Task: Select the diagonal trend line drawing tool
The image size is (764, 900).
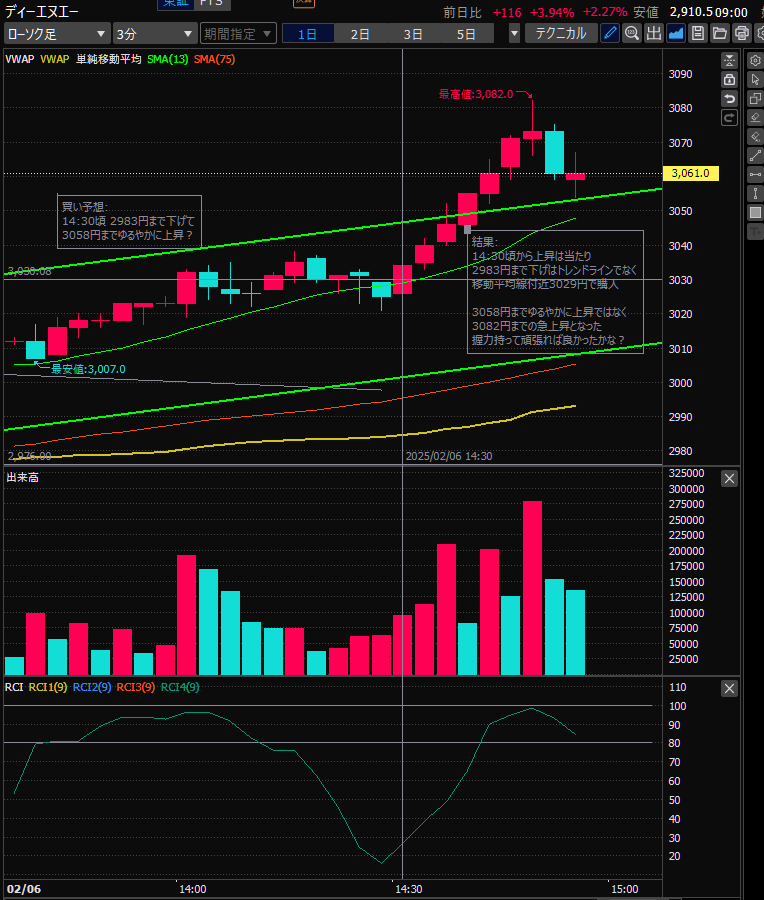Action: 755,155
